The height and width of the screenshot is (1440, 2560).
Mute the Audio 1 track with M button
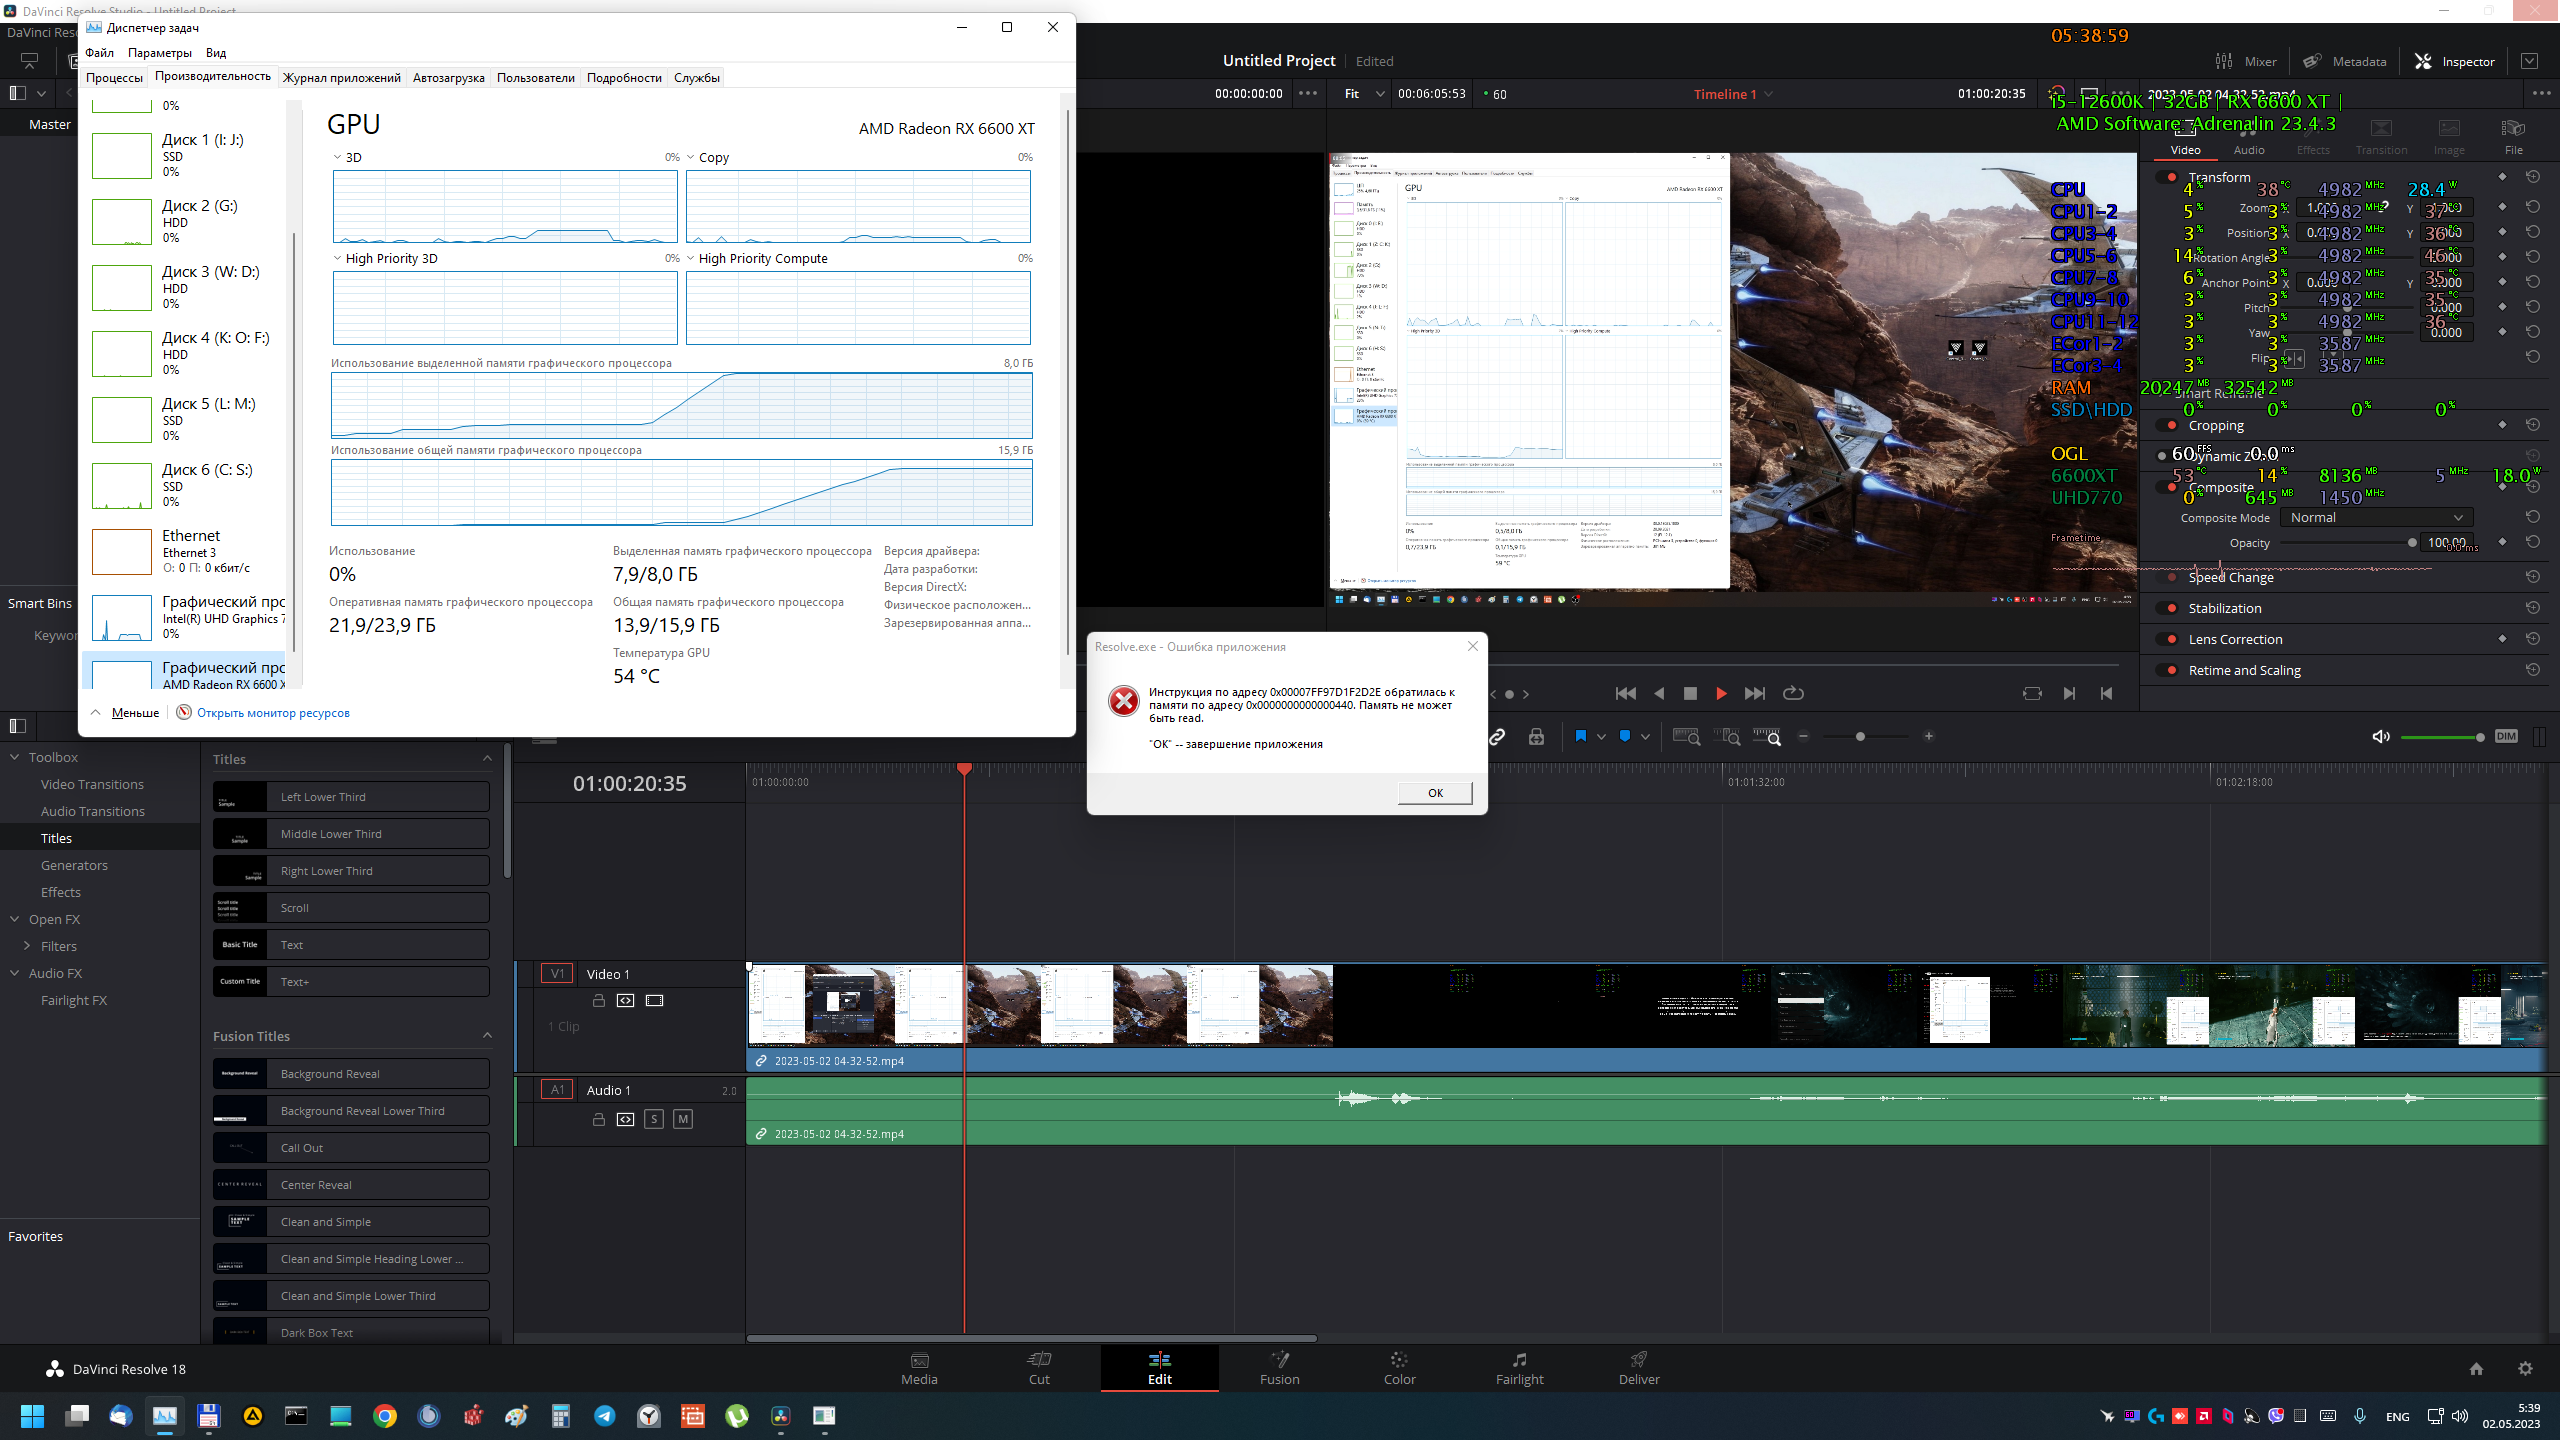tap(683, 1119)
